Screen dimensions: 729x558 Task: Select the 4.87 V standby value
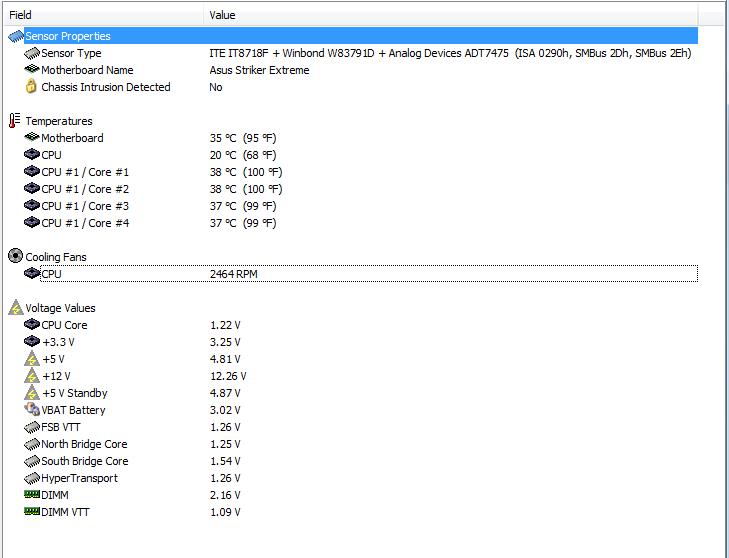coord(225,393)
